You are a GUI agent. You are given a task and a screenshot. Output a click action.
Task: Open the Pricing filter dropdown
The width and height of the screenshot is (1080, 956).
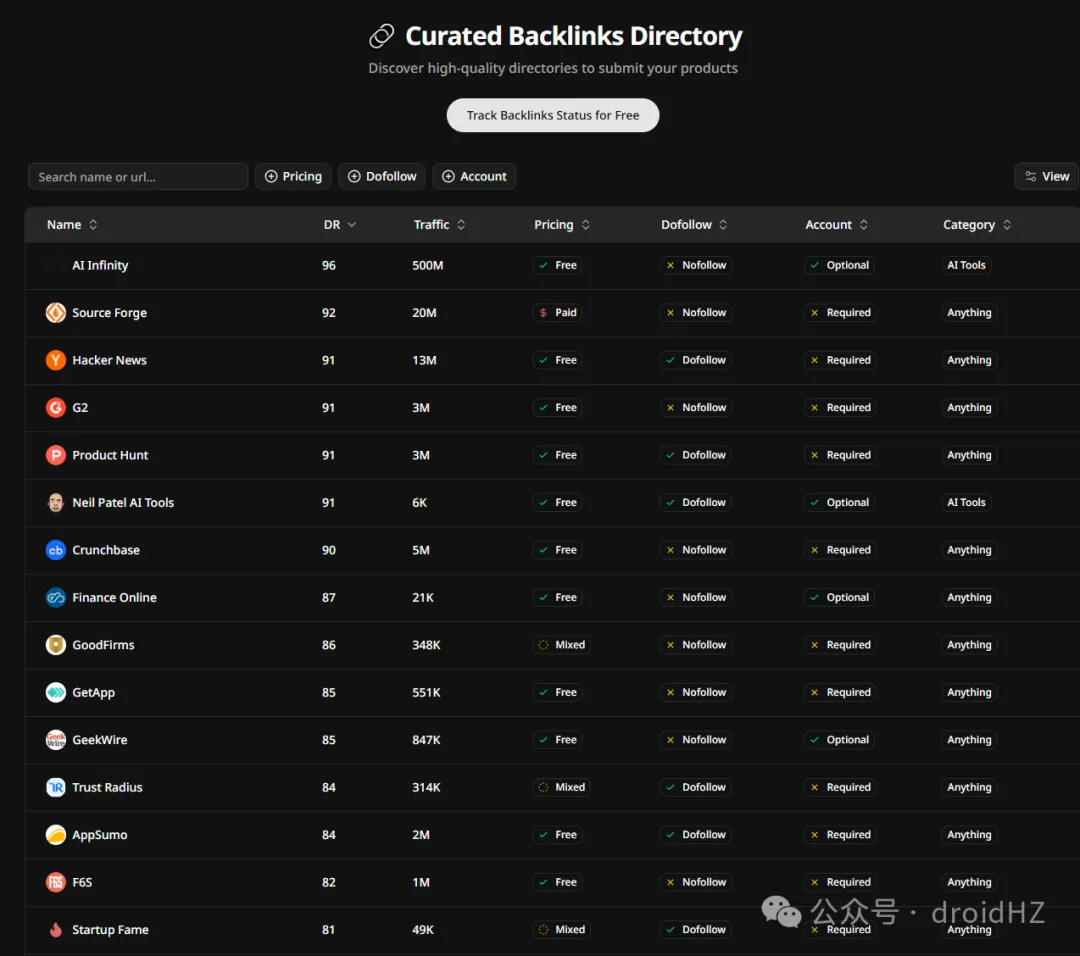pos(293,177)
